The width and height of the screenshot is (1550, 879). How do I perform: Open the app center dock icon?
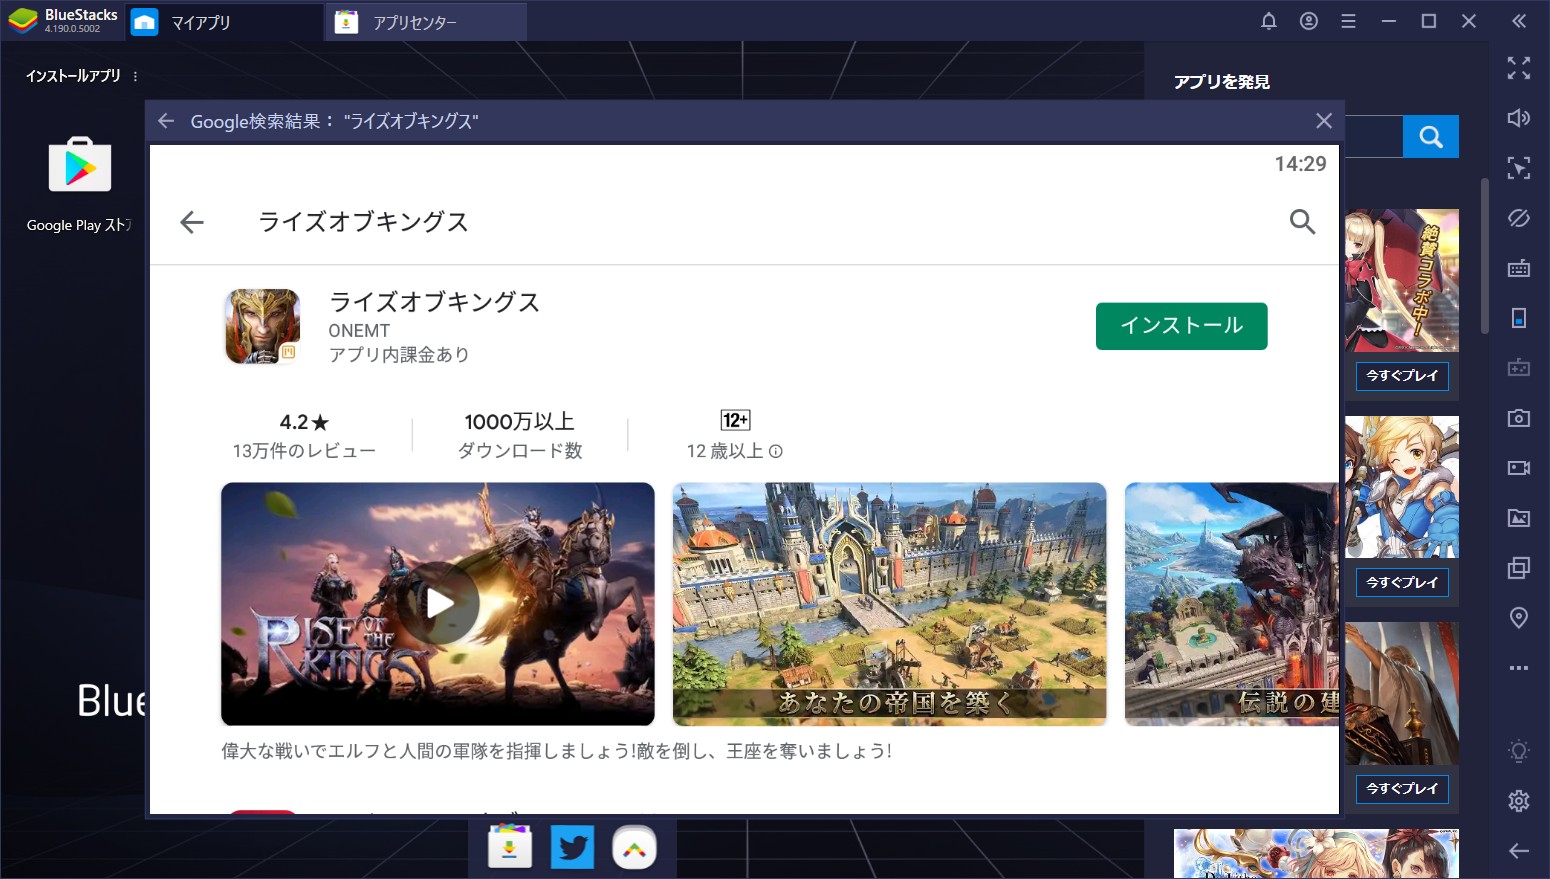[x=510, y=847]
